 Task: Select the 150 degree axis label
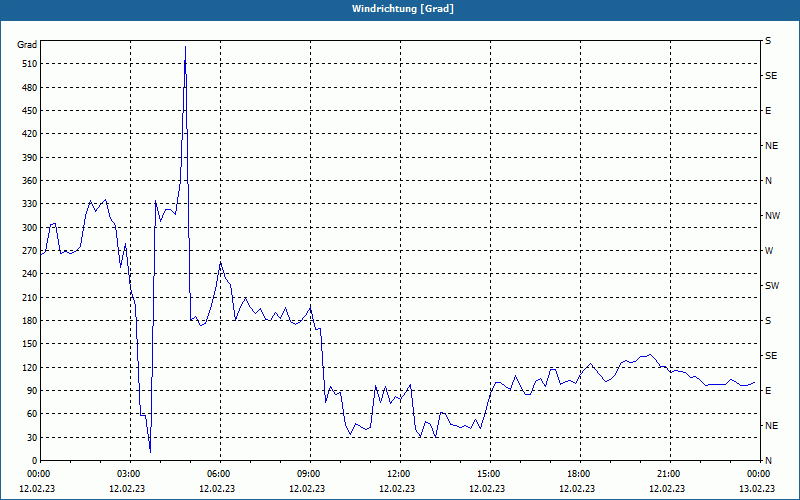coord(30,344)
